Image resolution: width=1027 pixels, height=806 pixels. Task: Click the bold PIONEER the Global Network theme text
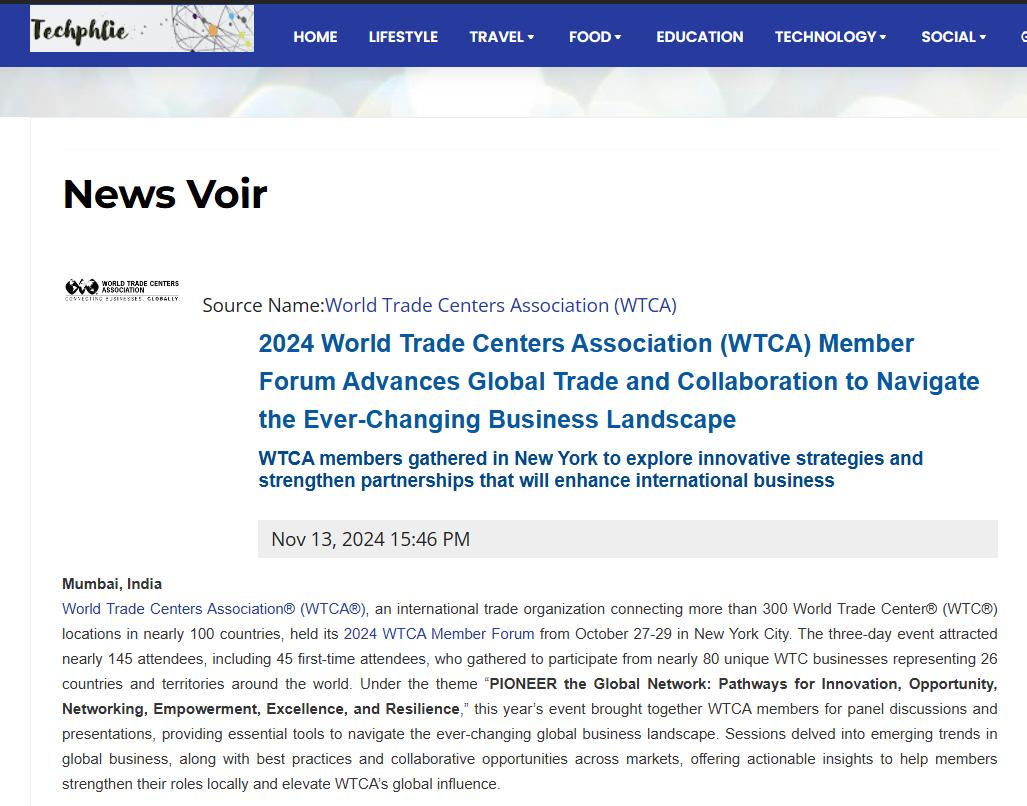coord(529,697)
